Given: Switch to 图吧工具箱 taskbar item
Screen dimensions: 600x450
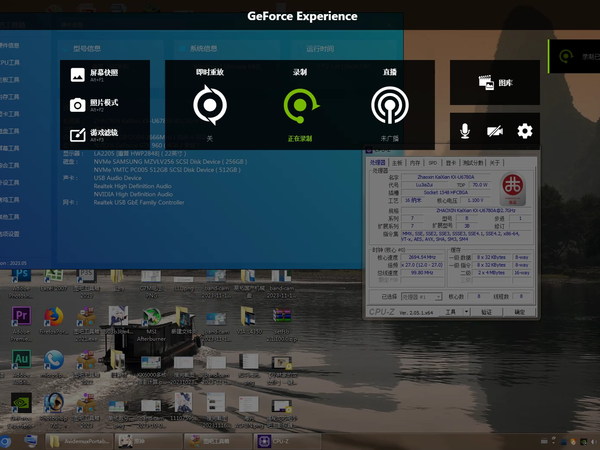Looking at the screenshot, I should [x=217, y=441].
